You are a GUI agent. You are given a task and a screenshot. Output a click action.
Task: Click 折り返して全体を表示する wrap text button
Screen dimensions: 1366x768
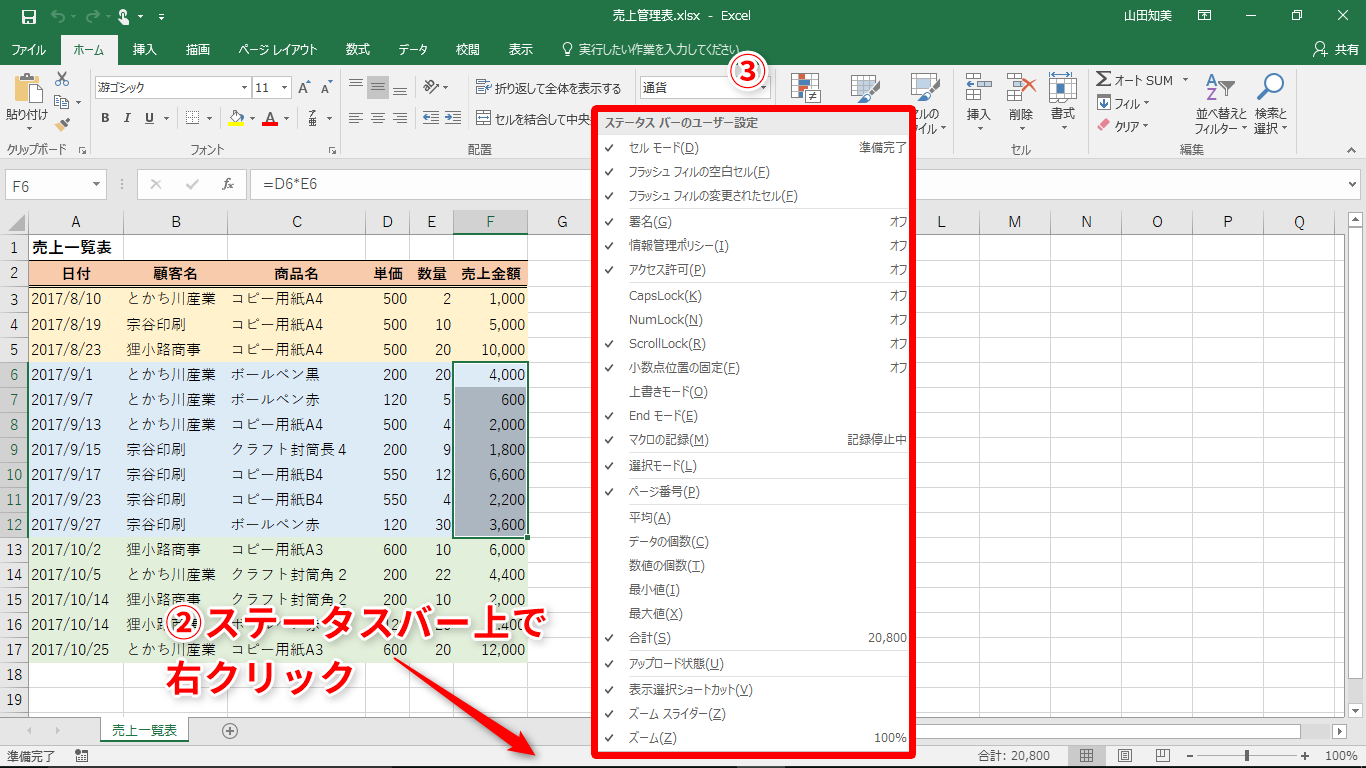click(549, 88)
